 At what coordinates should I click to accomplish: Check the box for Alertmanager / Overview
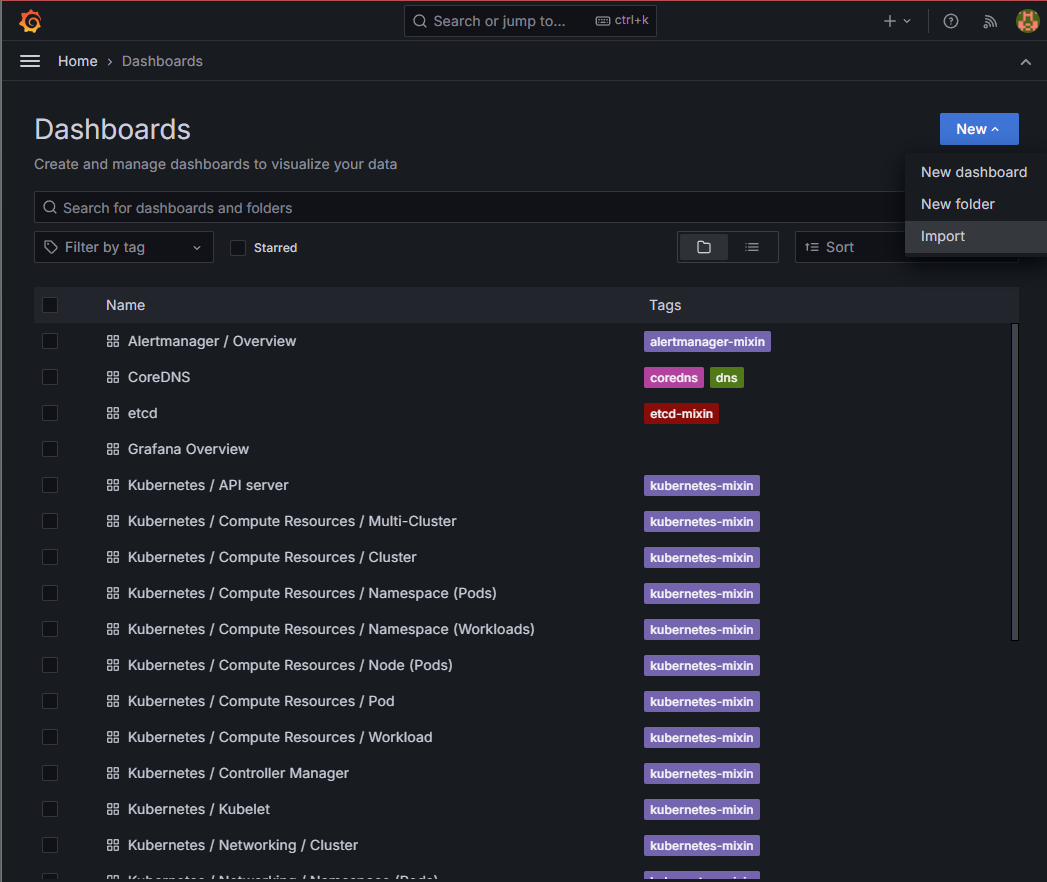click(50, 341)
